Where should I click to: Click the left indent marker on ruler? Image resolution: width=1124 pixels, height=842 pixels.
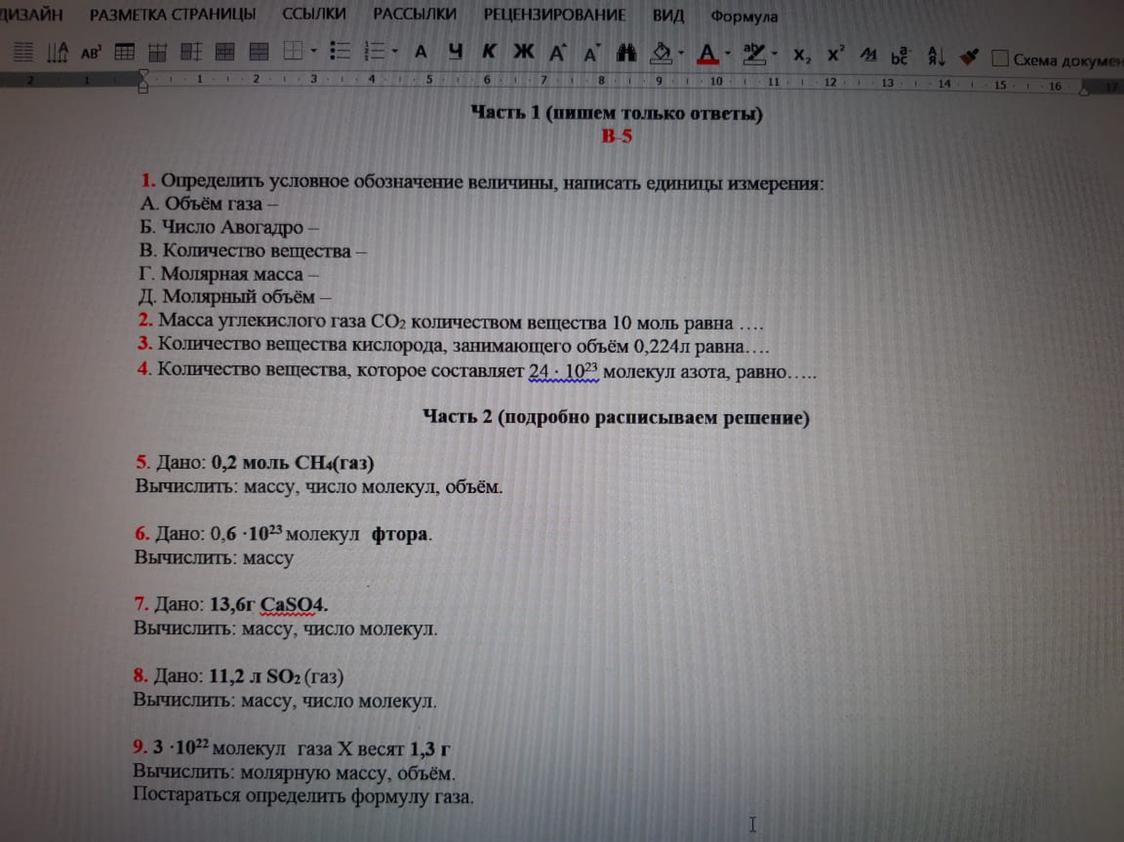coord(143,81)
